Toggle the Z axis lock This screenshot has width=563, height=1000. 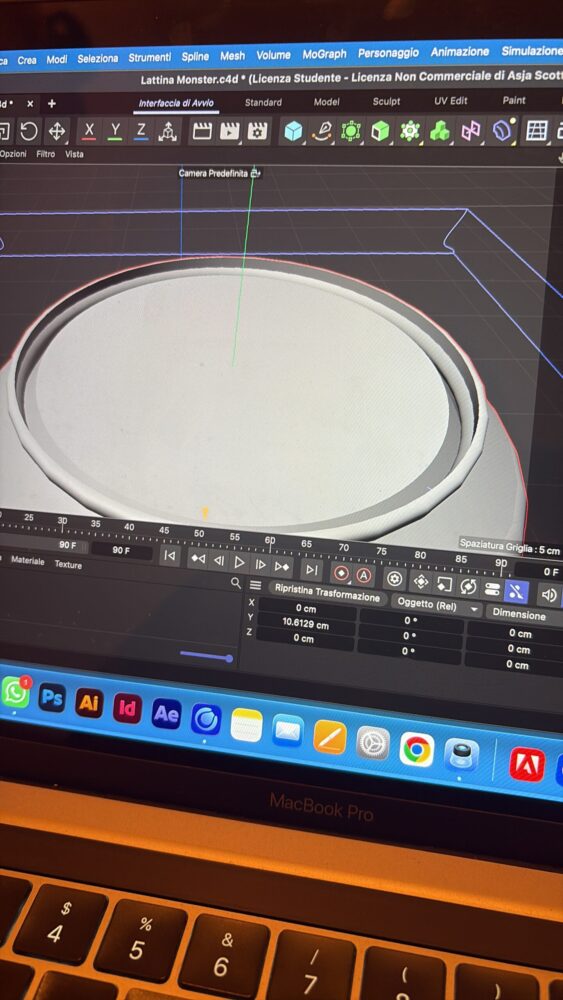coord(142,131)
